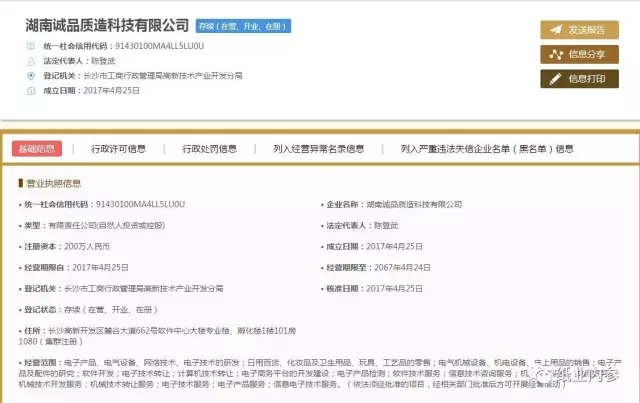This screenshot has width=640, height=403.
Task: Click header credit code 91430100MA4LL5LU0U
Action: pos(160,46)
